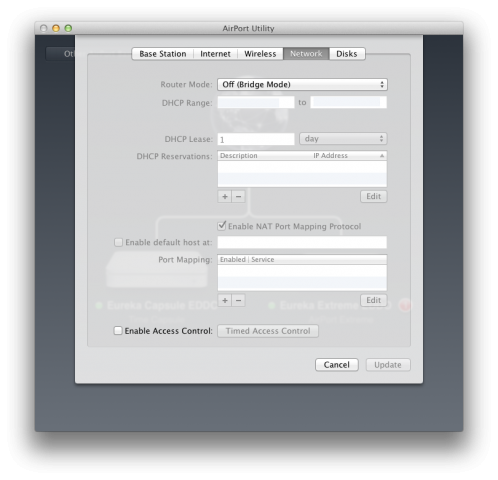Click the Enabled column header in Port Mapping
Screen dimensions: 498x480
[x=233, y=260]
